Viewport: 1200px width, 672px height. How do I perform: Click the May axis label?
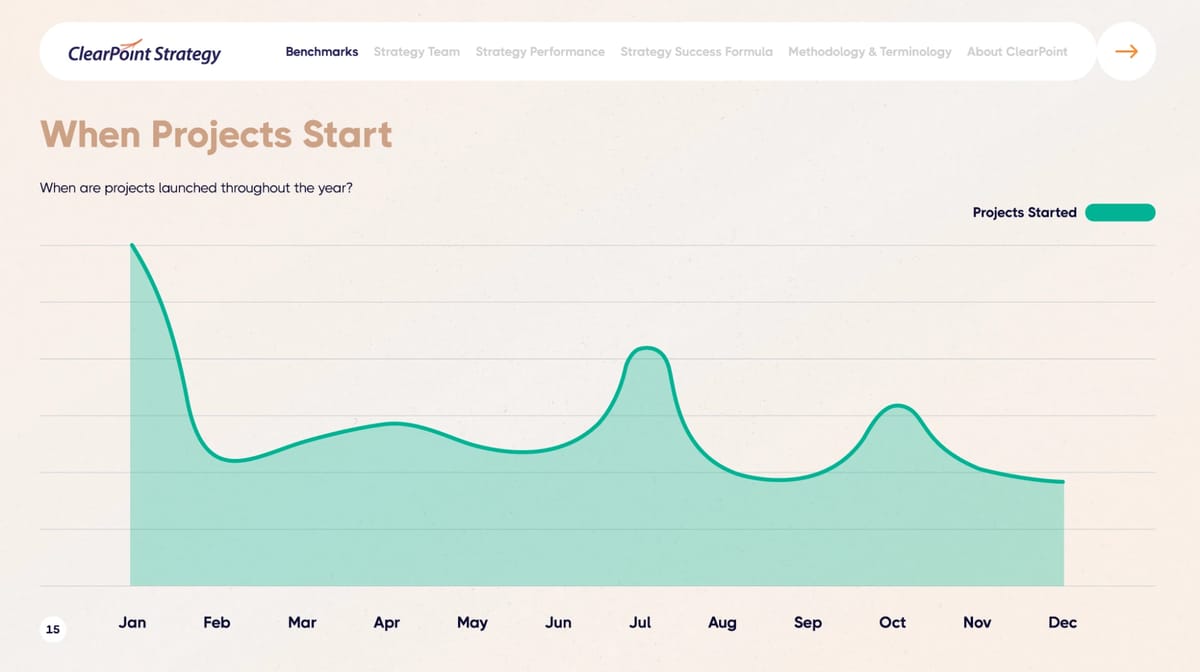(472, 622)
